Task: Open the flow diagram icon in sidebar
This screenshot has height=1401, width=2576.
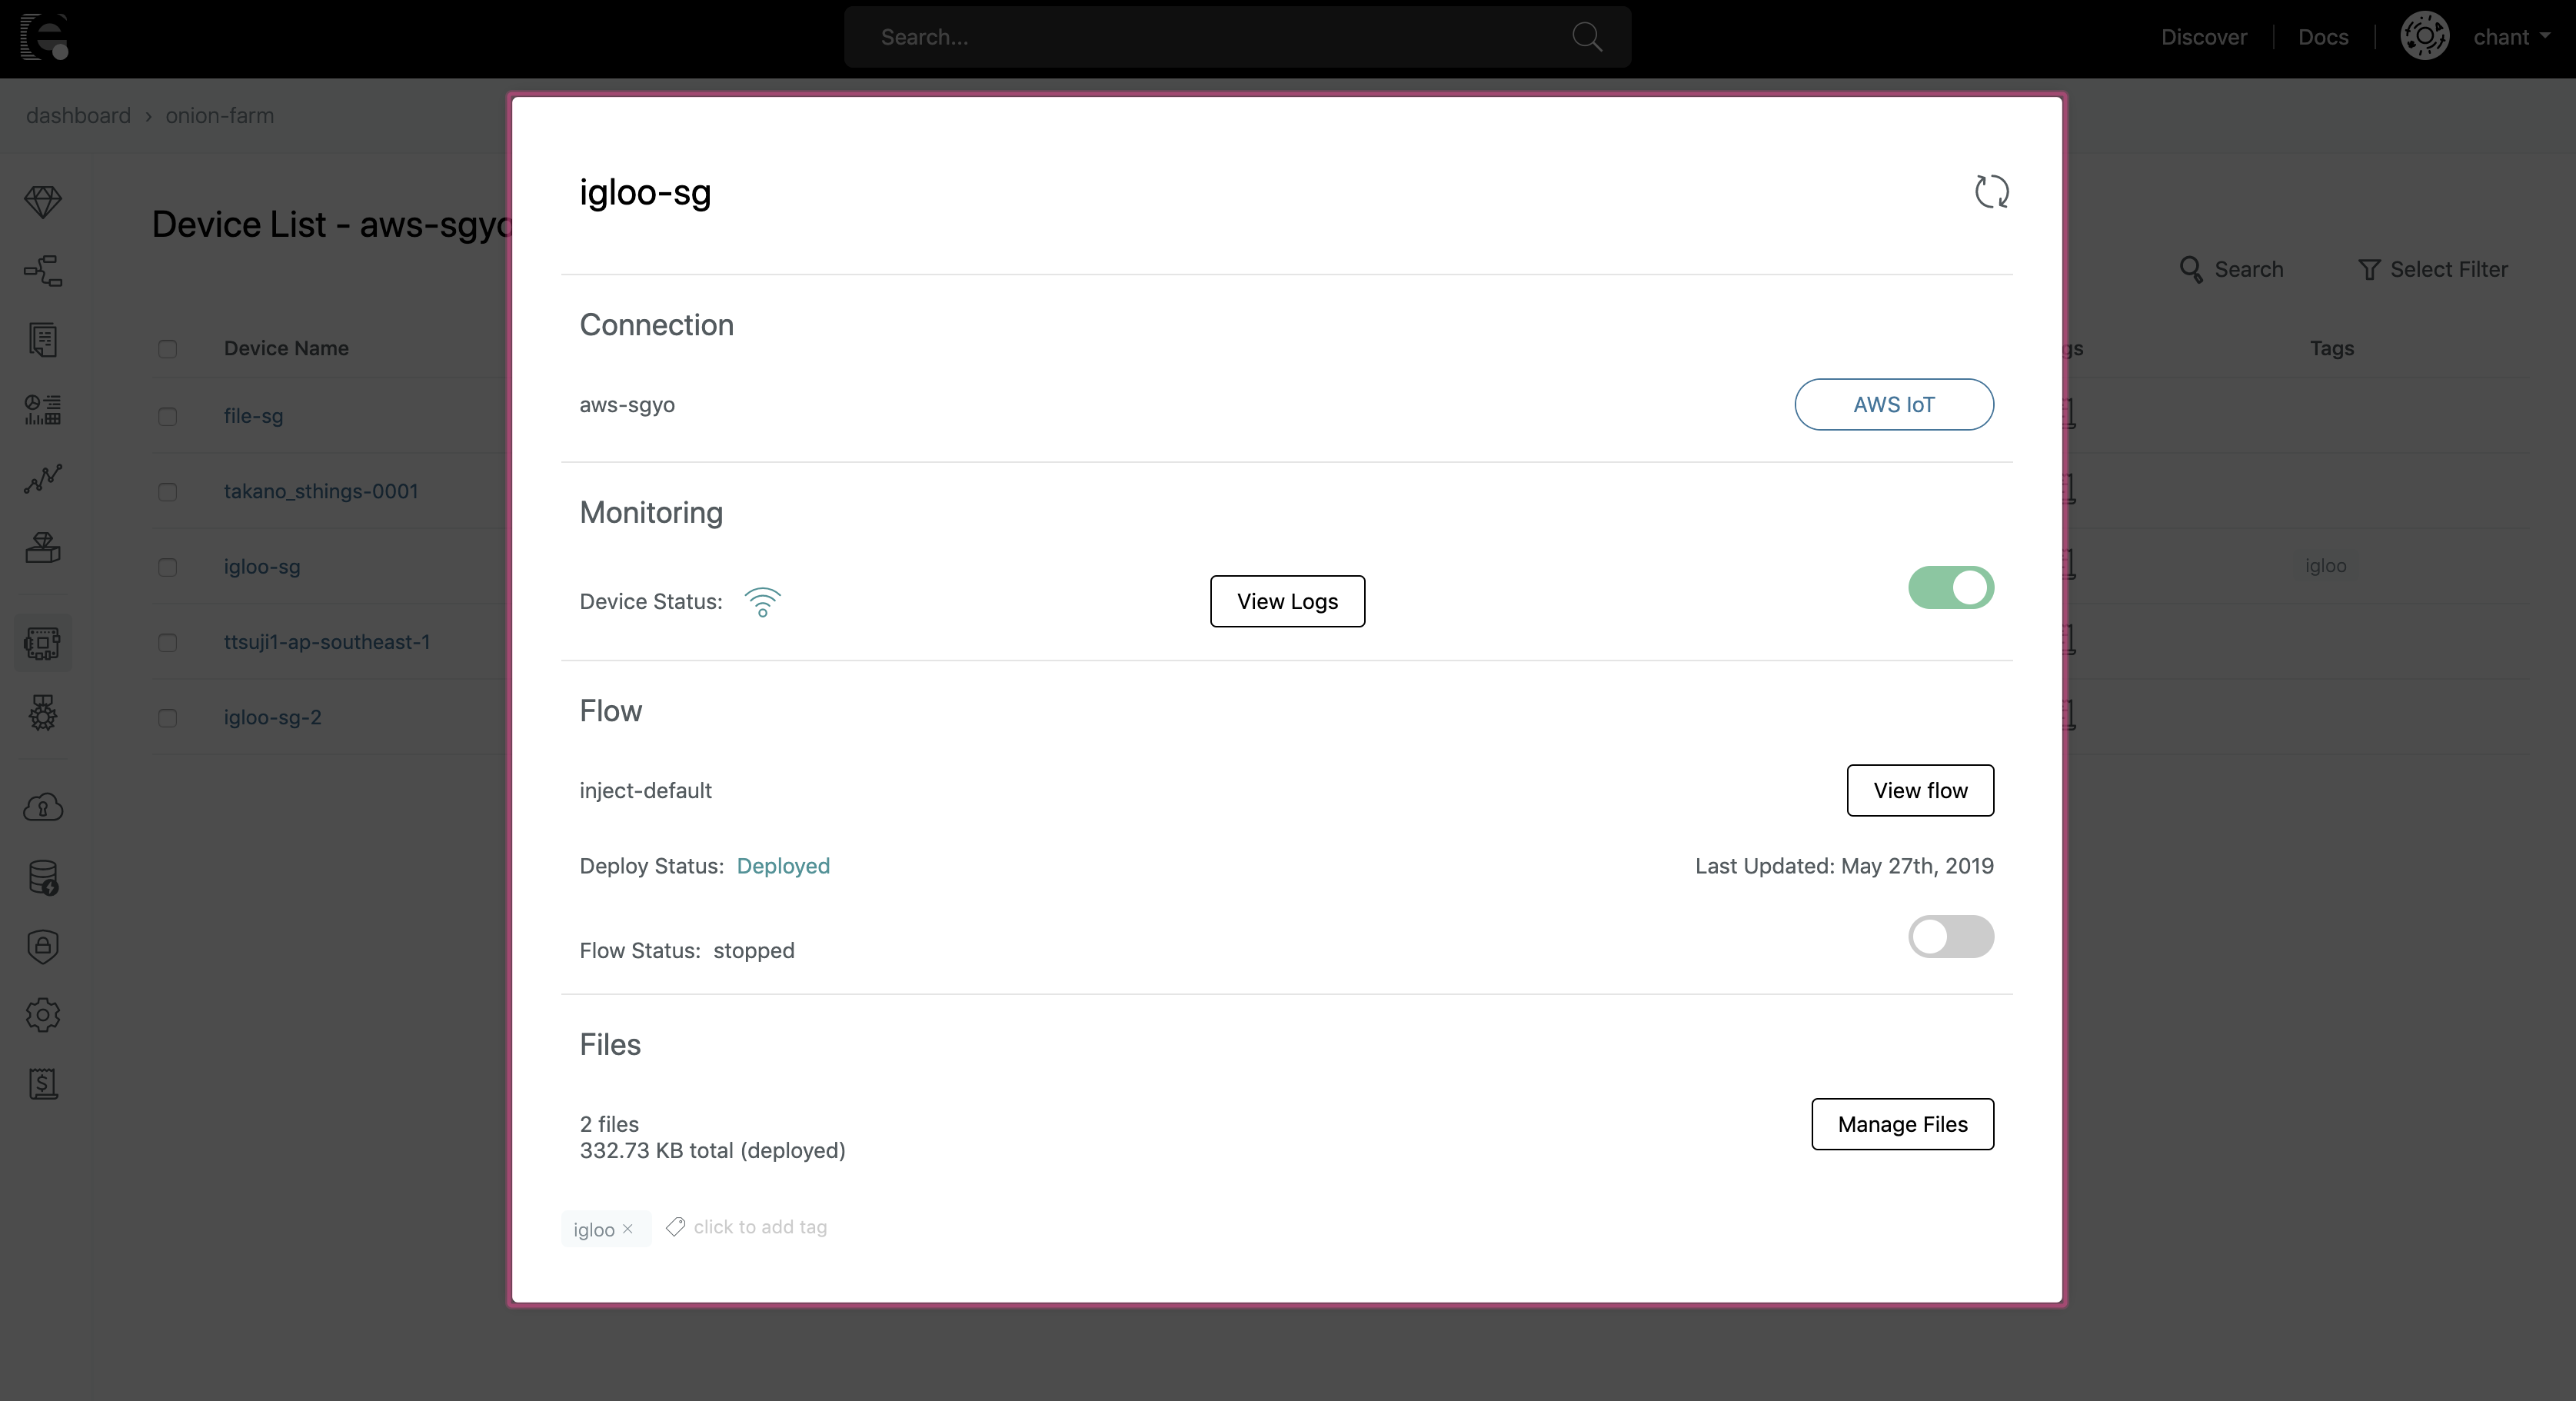Action: 43,270
